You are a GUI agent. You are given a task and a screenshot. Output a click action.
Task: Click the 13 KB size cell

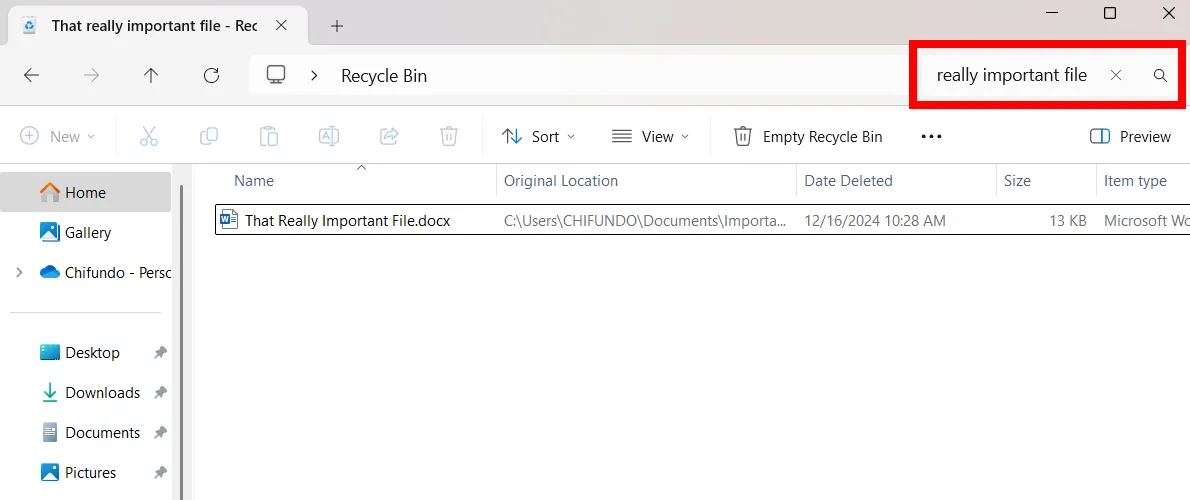tap(1069, 221)
